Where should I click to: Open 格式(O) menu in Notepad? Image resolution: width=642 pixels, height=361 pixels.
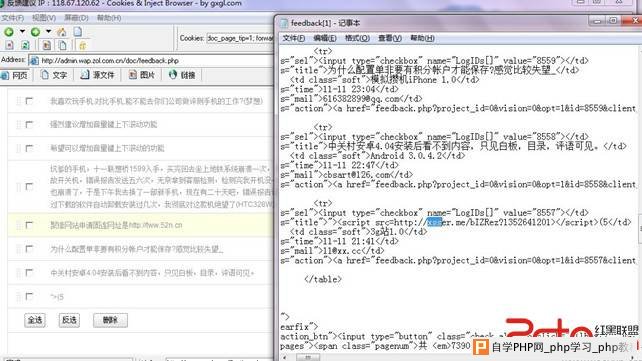click(357, 38)
